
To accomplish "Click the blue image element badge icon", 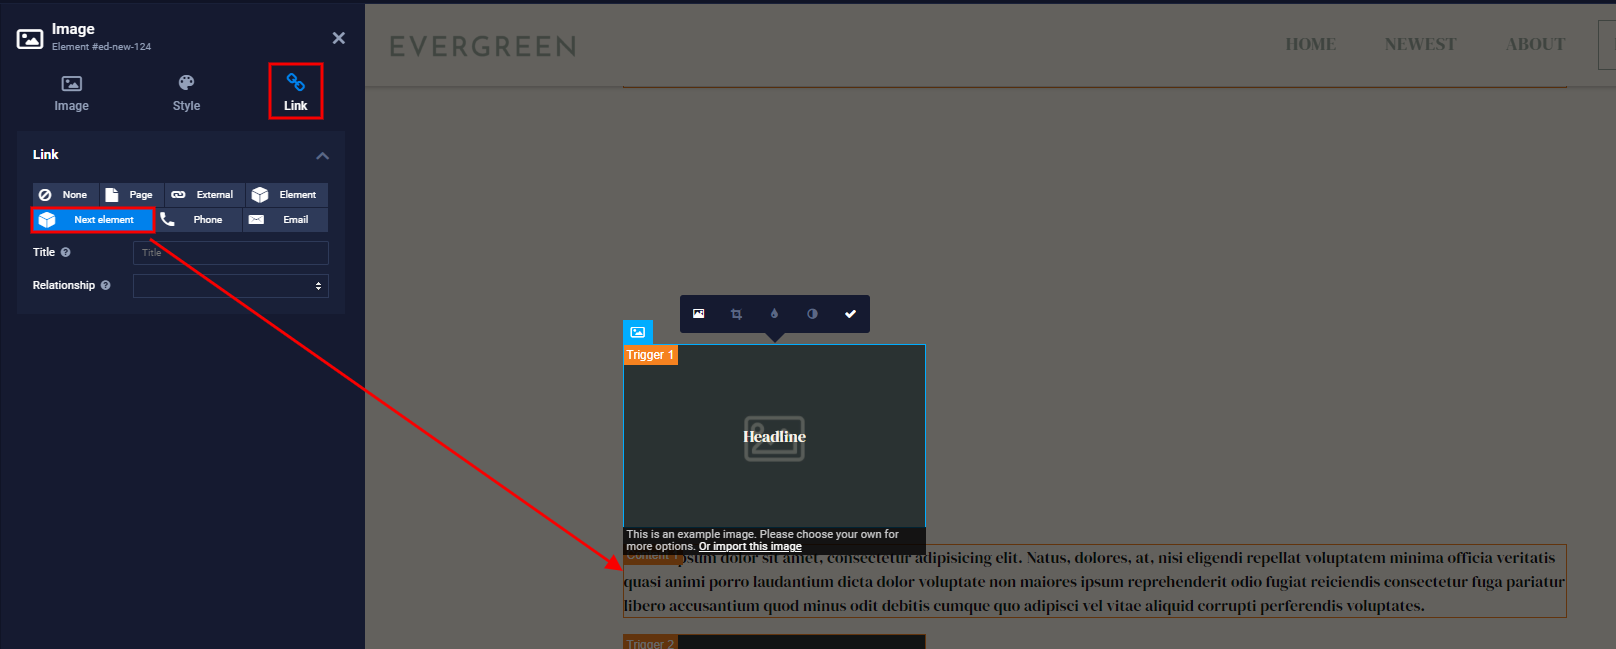I will coord(638,332).
